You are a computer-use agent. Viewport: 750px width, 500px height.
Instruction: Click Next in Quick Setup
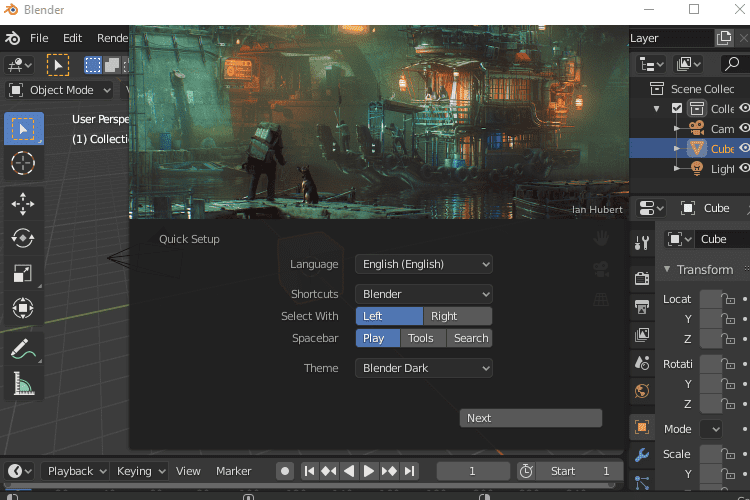click(531, 418)
